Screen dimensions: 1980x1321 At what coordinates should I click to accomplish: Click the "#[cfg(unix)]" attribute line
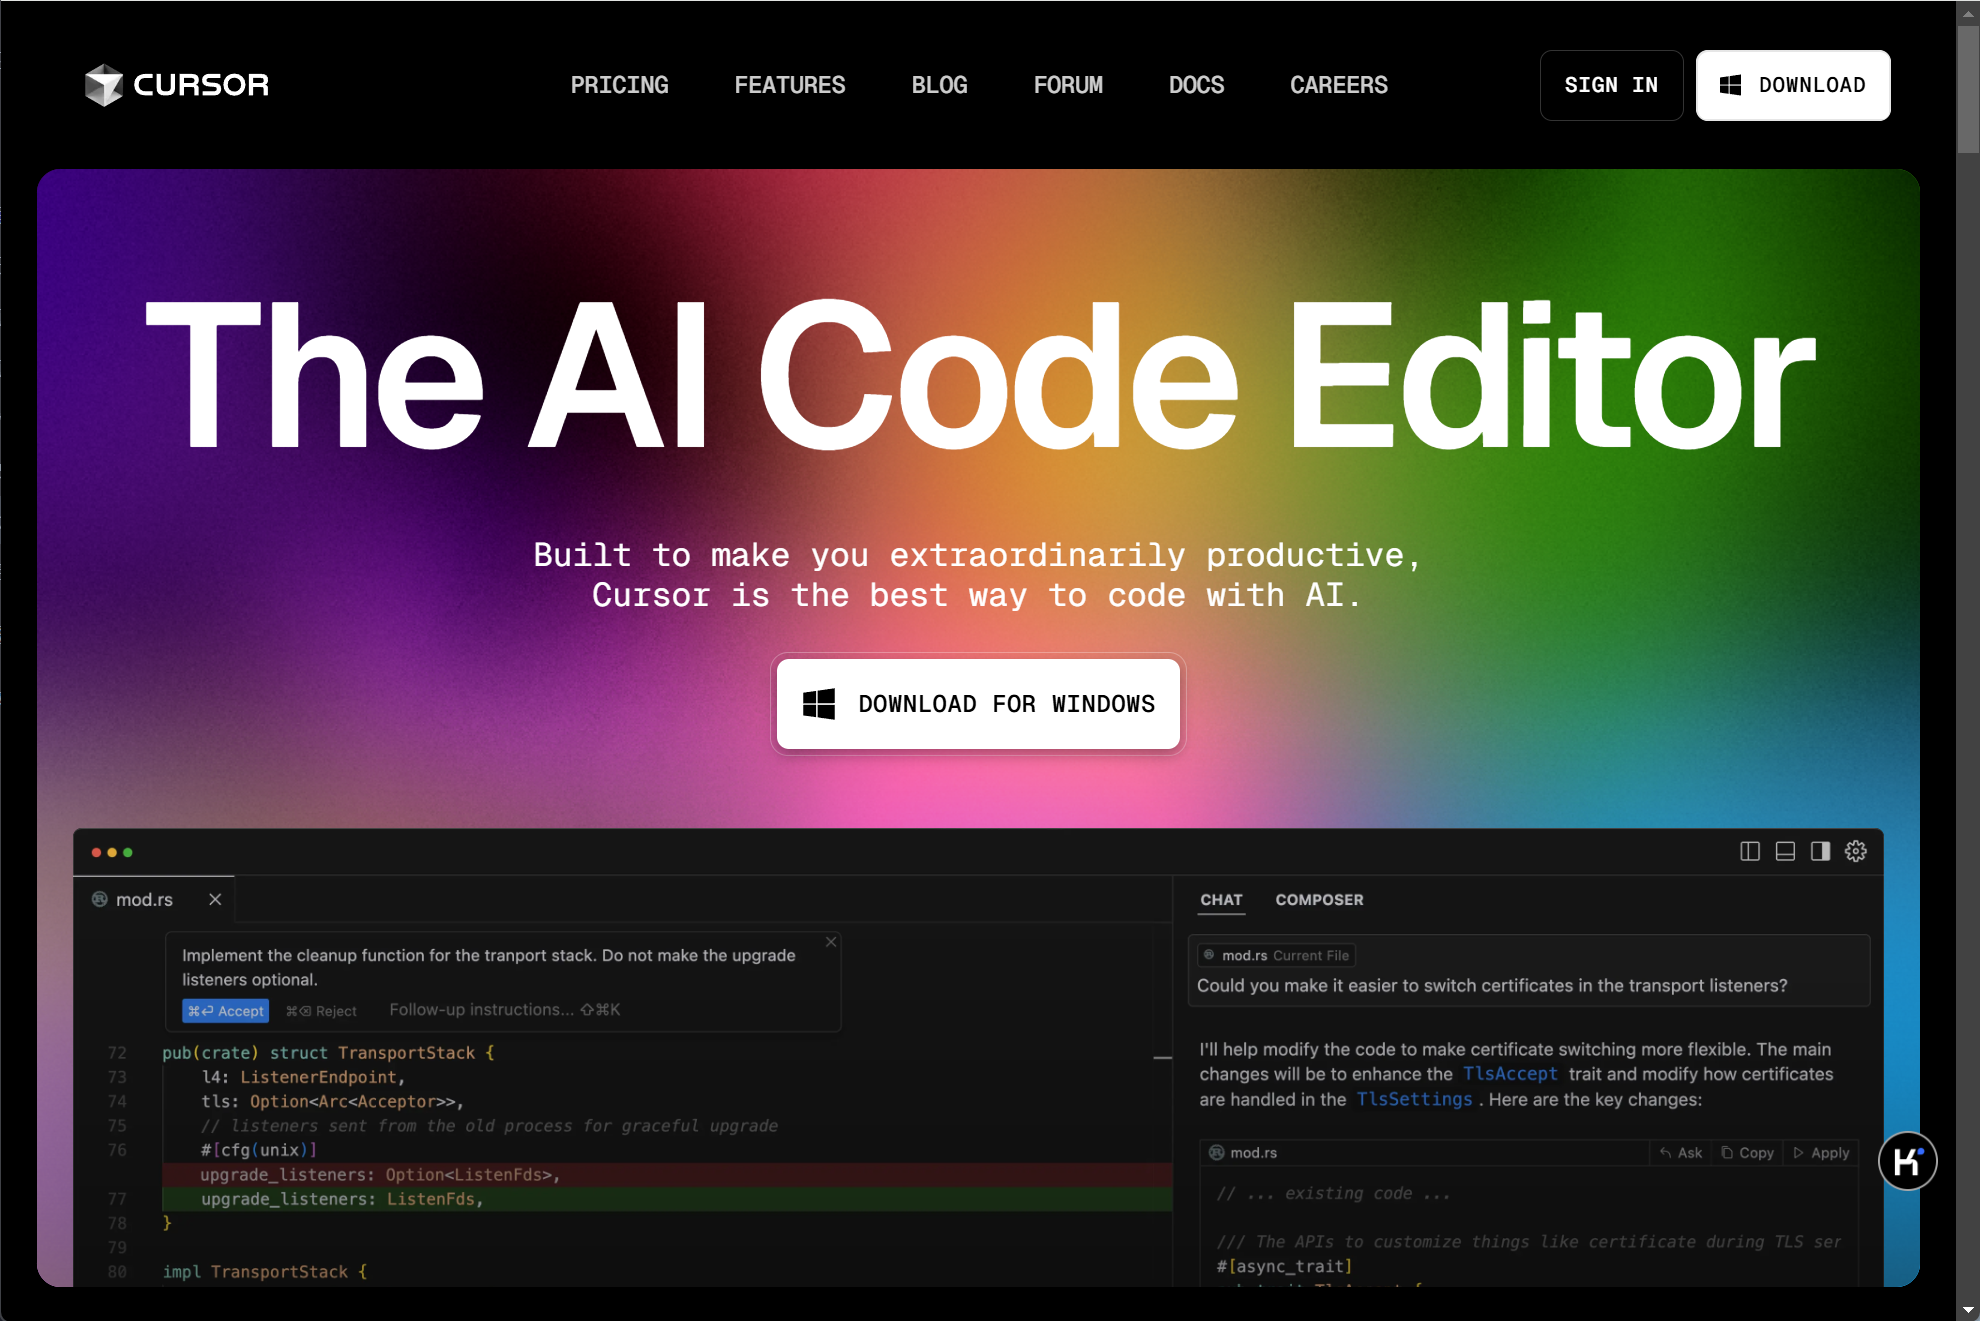pos(259,1150)
